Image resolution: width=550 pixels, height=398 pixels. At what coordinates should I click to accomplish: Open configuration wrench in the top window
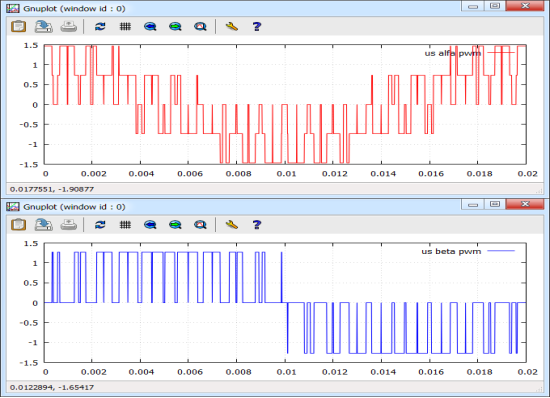click(x=232, y=26)
